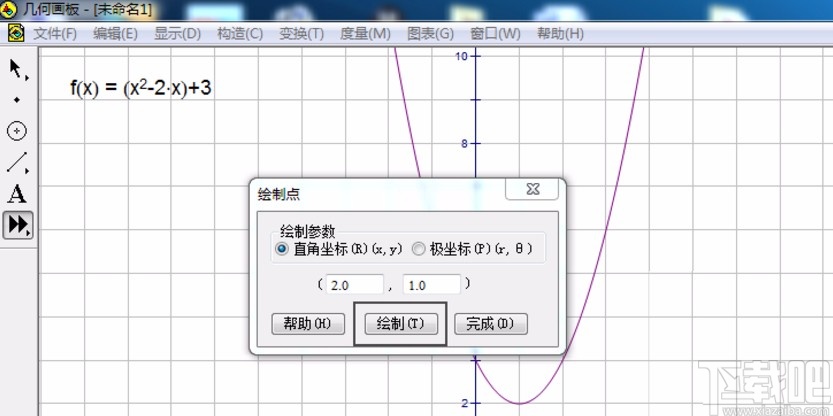Click the 帮助(H) button in dialog

point(308,324)
